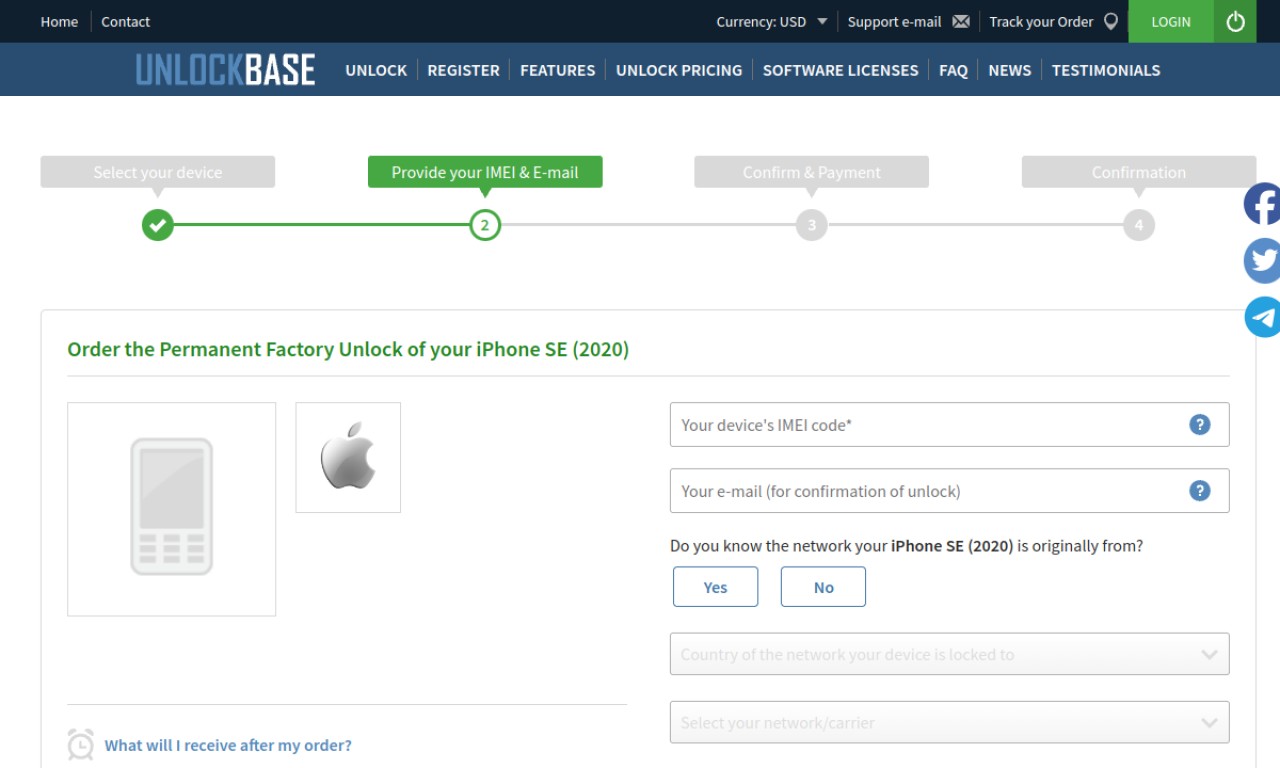
Task: Choose Yes for known original network
Action: [715, 587]
